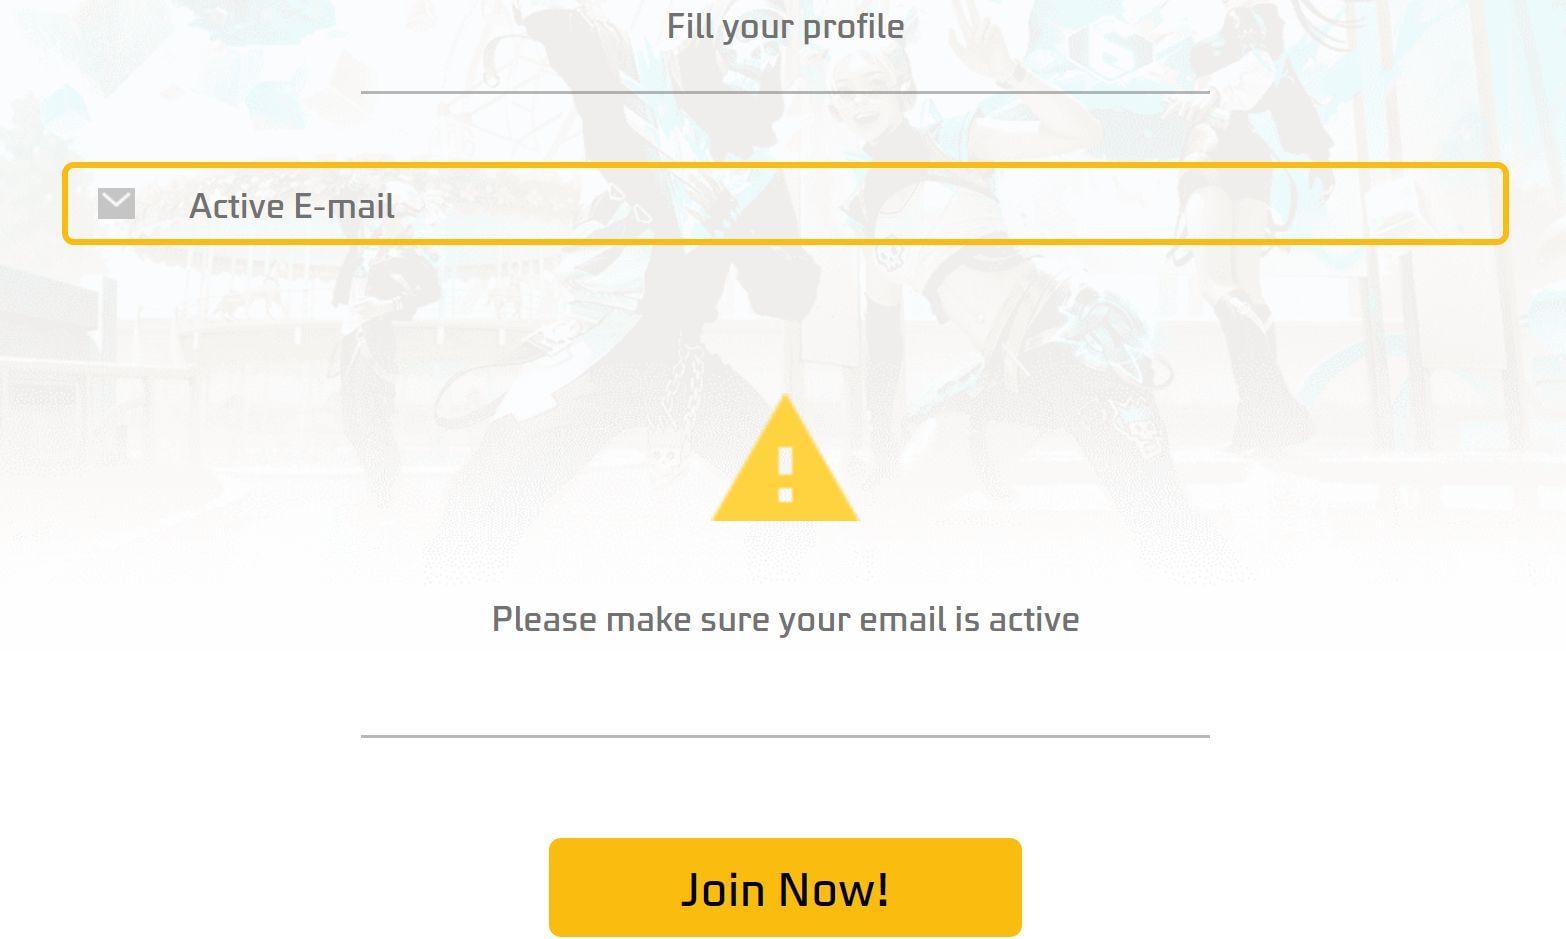Click the word 'active' in the warning message
The image size is (1566, 939).
(x=1034, y=619)
